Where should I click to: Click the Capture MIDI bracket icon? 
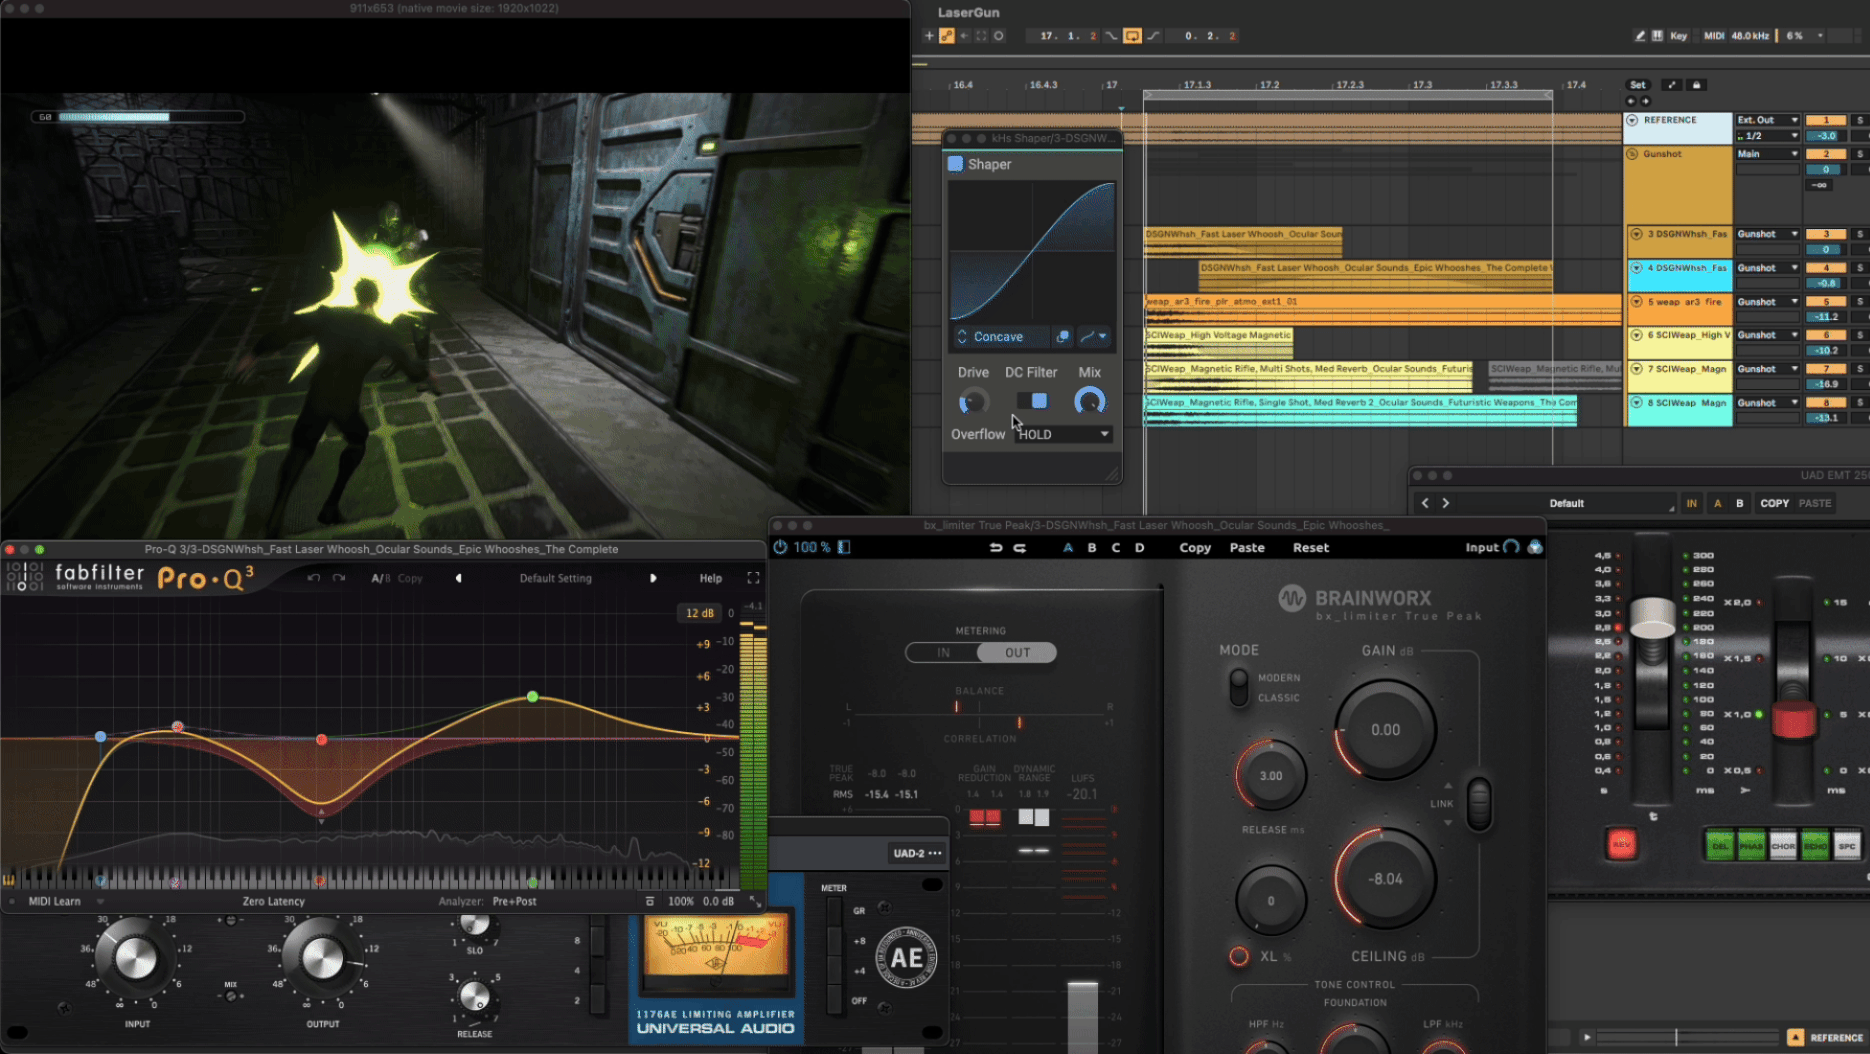click(x=981, y=36)
